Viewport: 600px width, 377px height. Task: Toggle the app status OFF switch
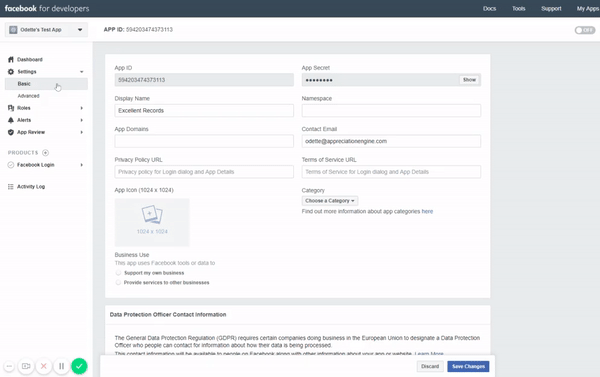pyautogui.click(x=585, y=30)
